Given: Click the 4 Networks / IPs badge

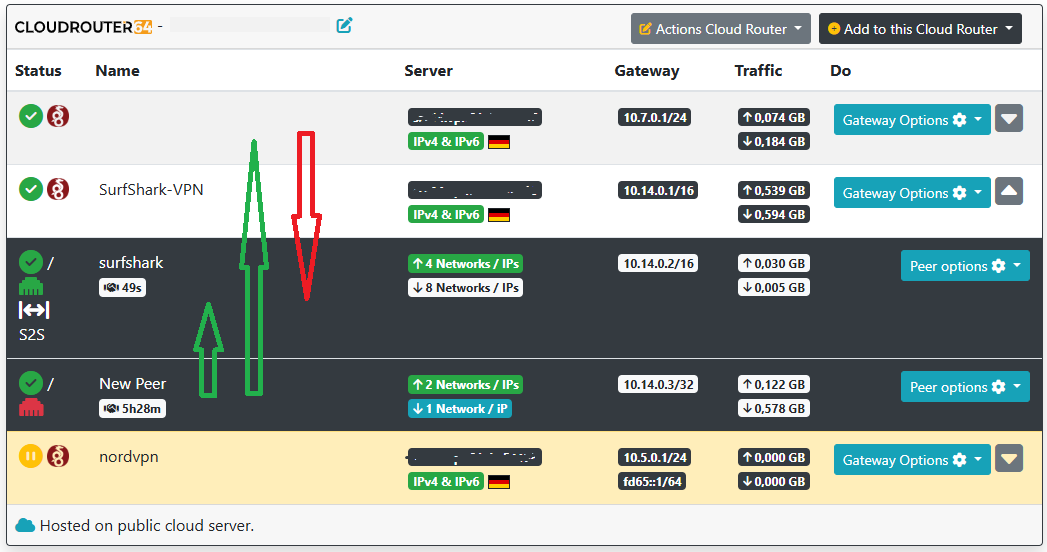Looking at the screenshot, I should tap(464, 264).
